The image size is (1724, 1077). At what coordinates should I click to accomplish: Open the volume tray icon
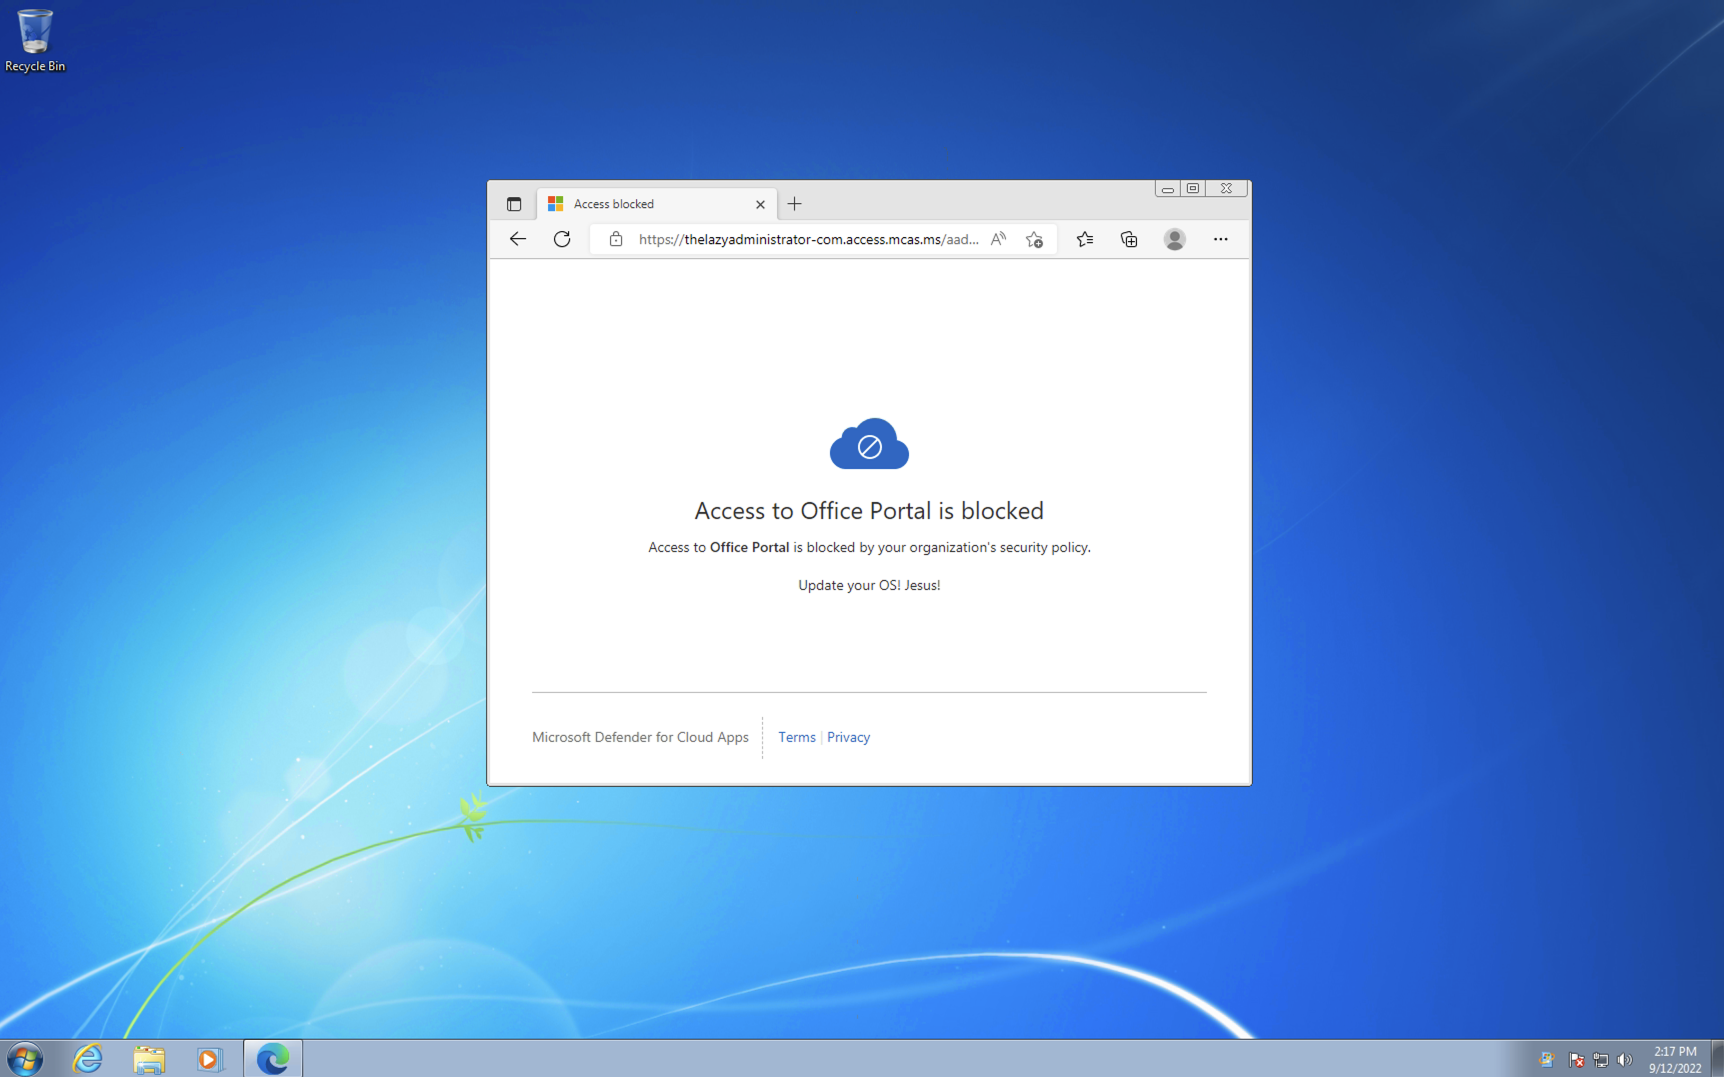pyautogui.click(x=1625, y=1060)
